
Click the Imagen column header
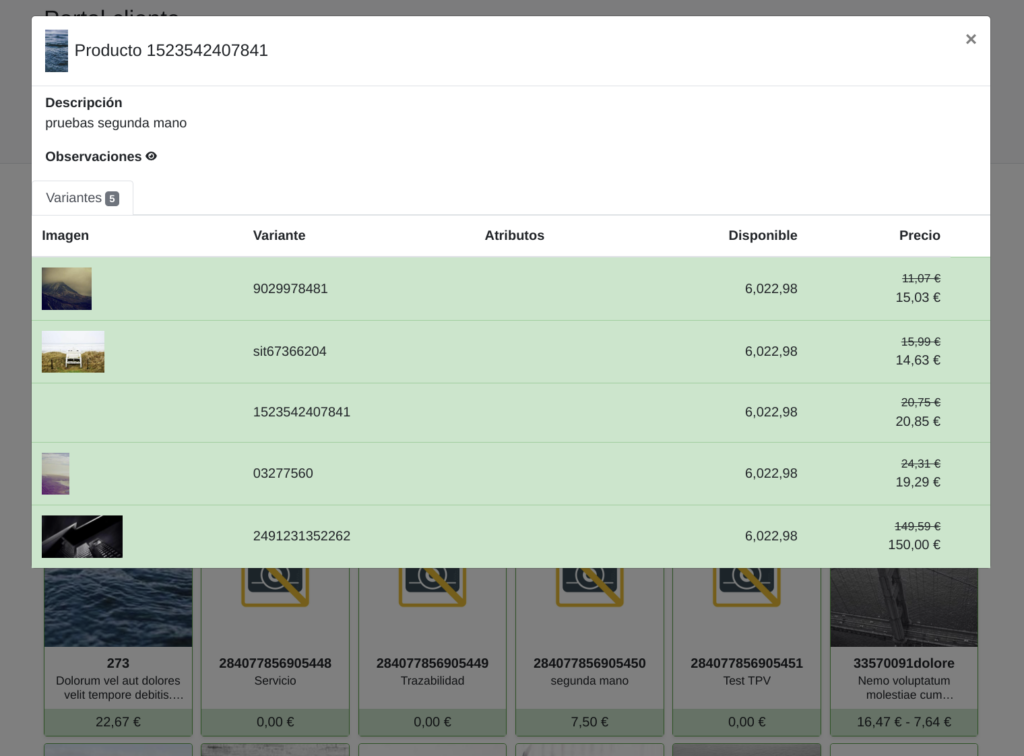(x=65, y=236)
